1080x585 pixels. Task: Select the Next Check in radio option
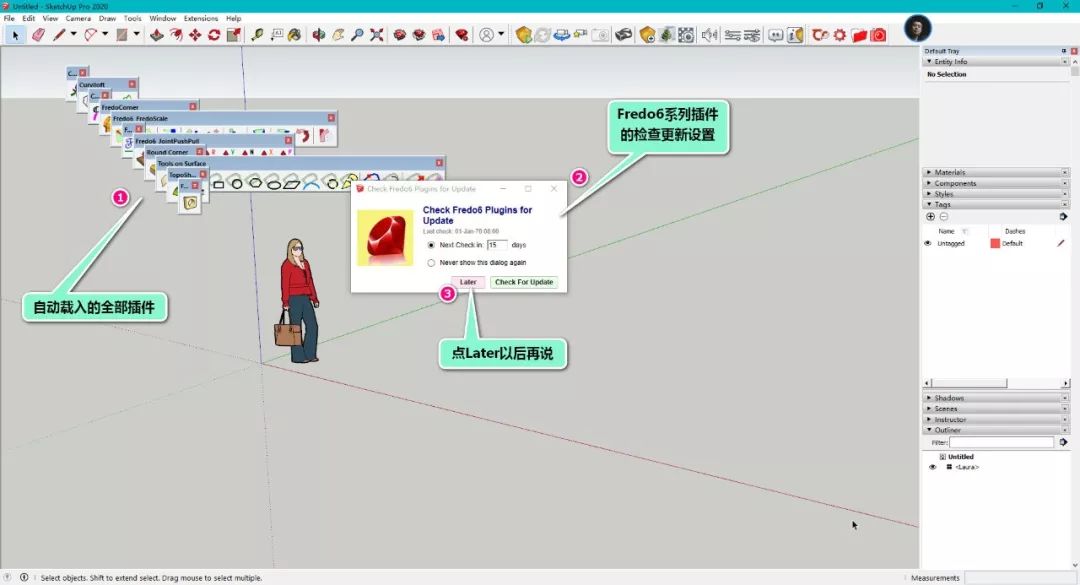pos(431,245)
